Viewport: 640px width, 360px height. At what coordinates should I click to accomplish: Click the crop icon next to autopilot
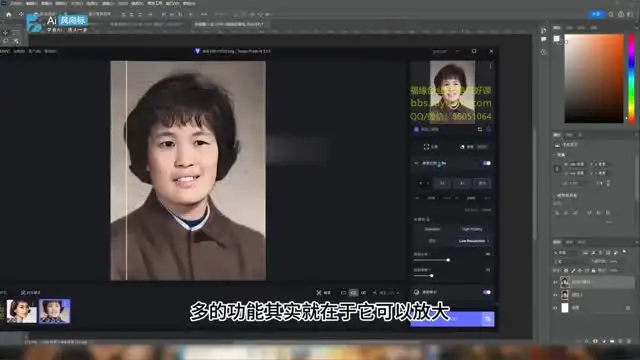click(480, 129)
